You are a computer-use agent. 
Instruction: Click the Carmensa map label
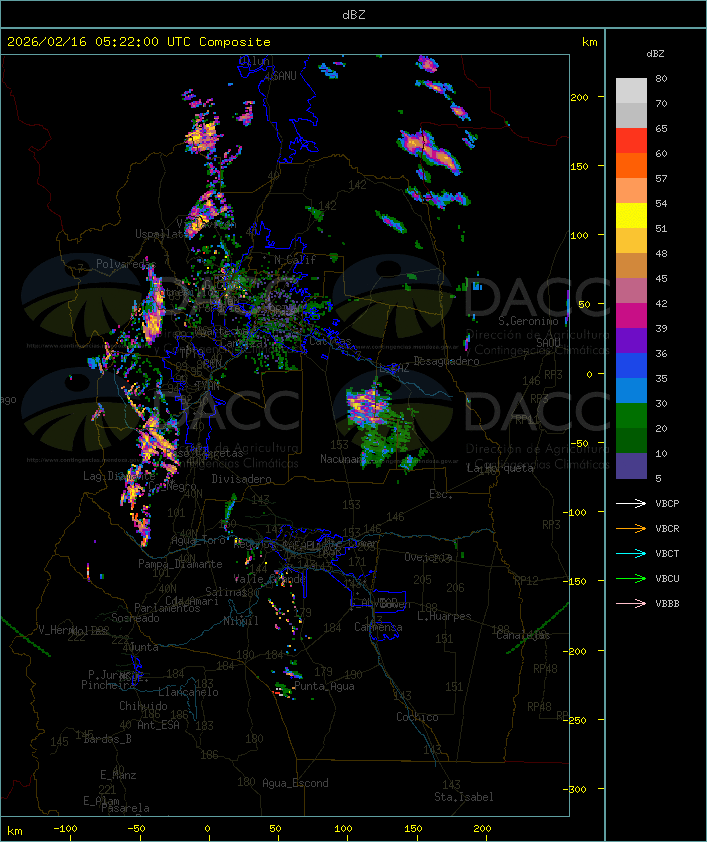coord(378,627)
